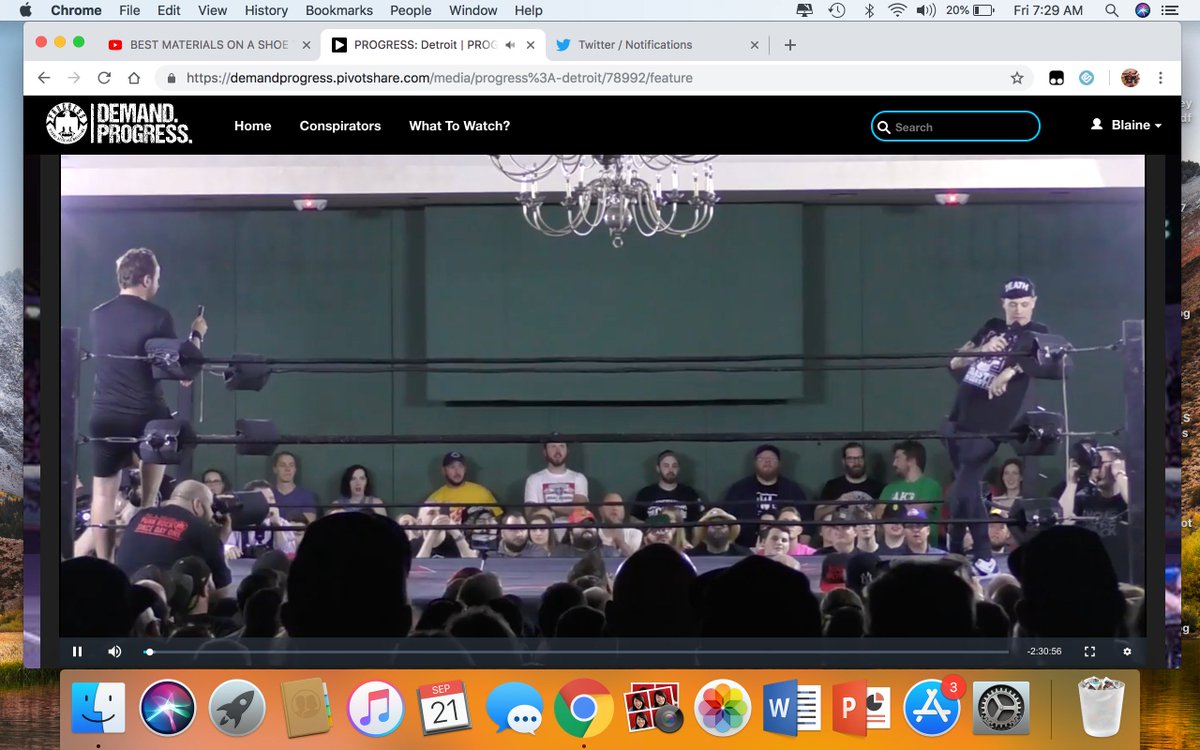
Task: Open Chrome home page button
Action: coord(134,78)
